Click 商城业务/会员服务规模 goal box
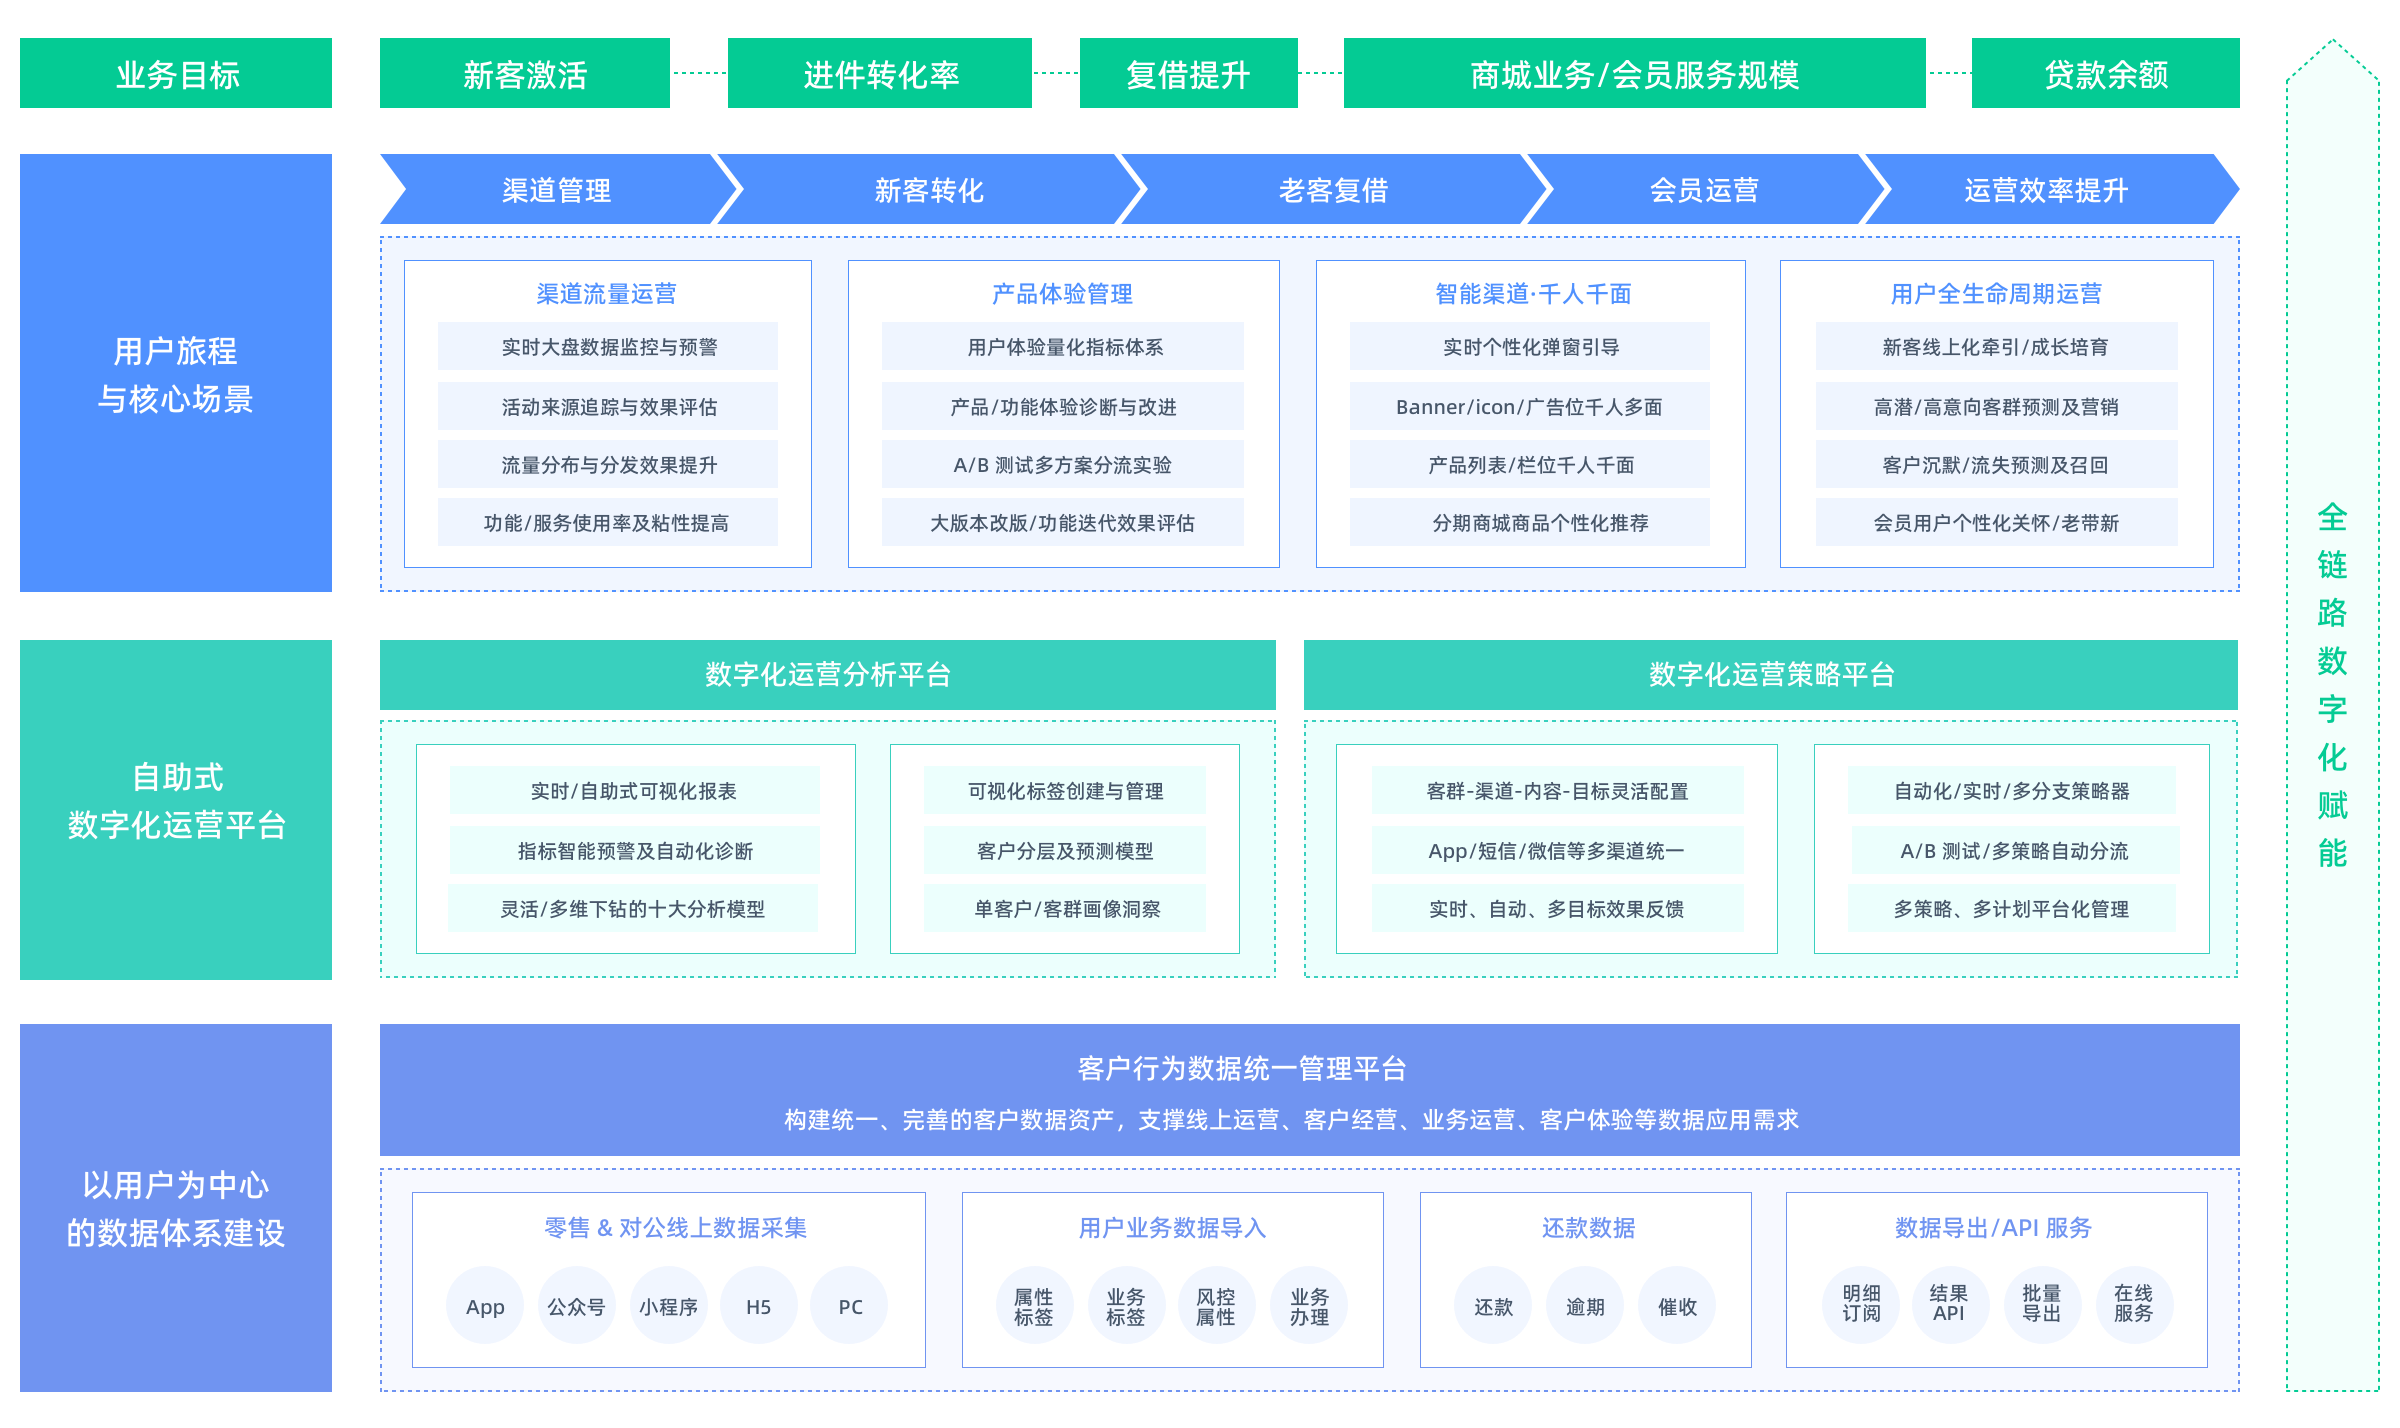The width and height of the screenshot is (2400, 1428). coord(1635,73)
